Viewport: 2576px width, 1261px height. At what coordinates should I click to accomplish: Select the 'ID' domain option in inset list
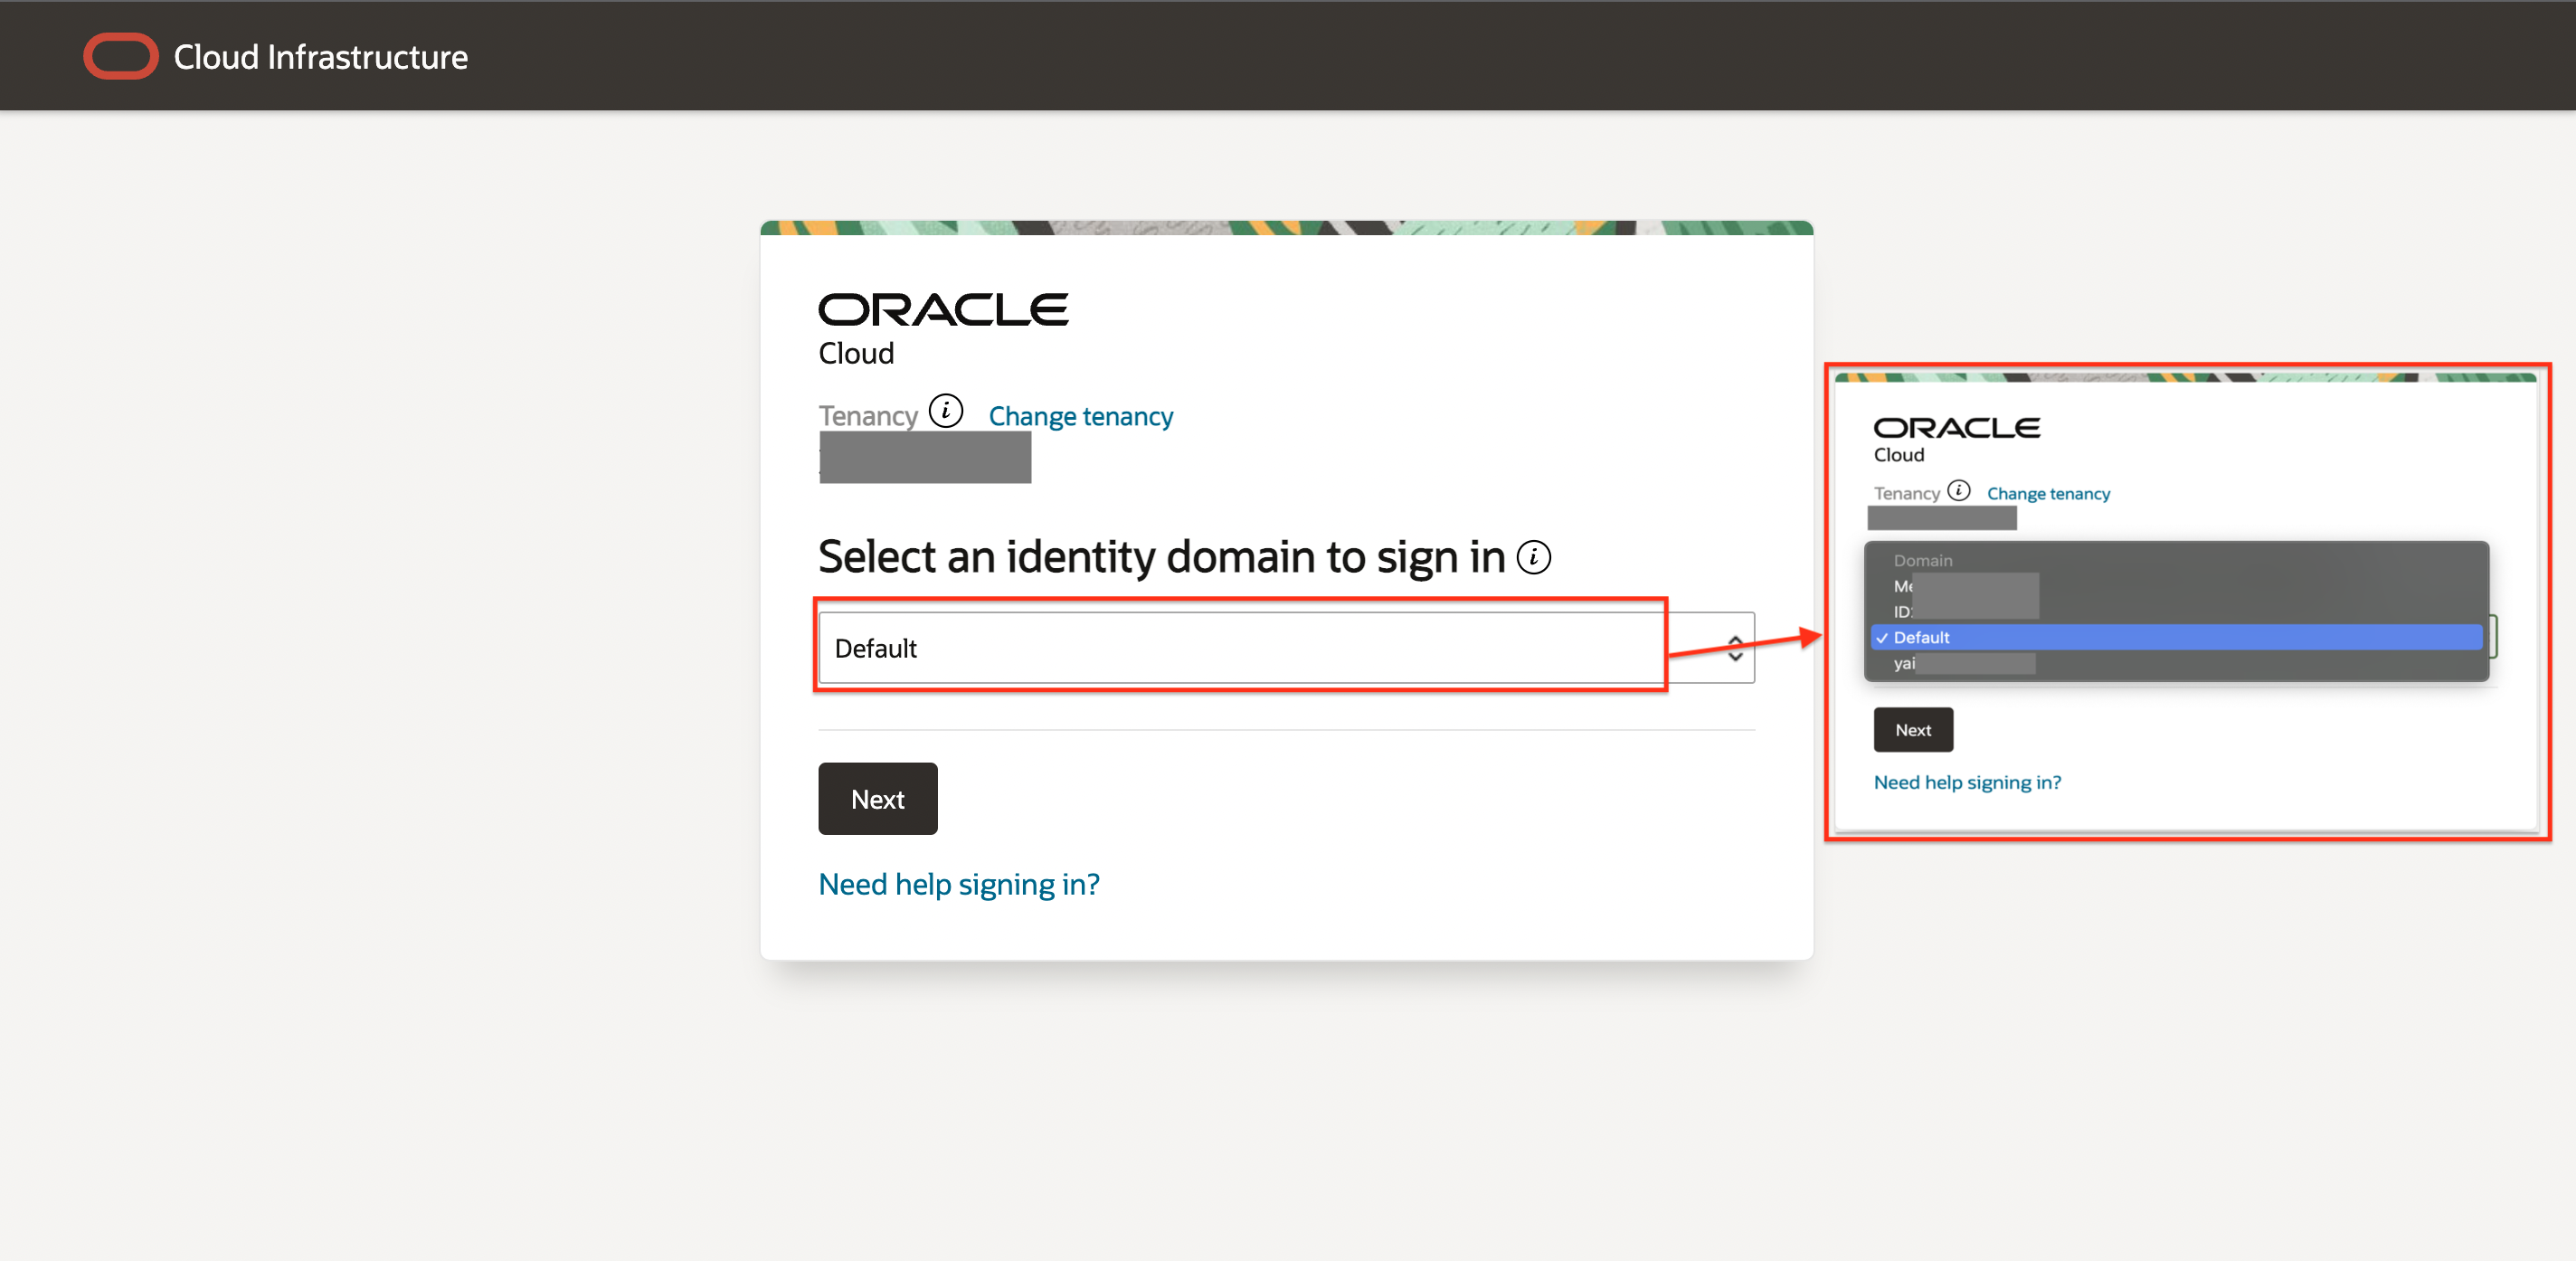click(2176, 612)
